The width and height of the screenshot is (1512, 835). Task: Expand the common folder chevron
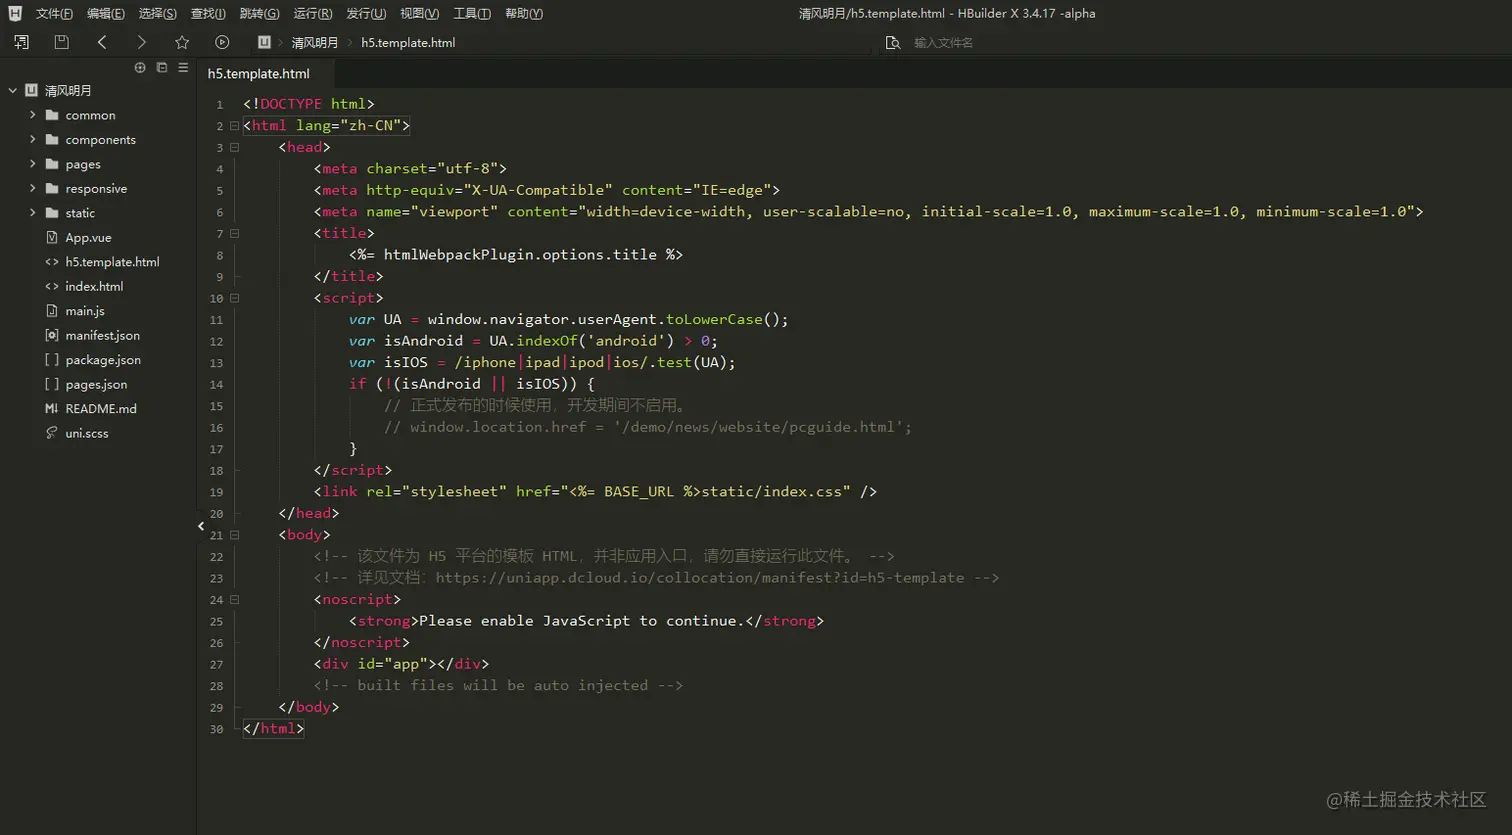pos(33,115)
